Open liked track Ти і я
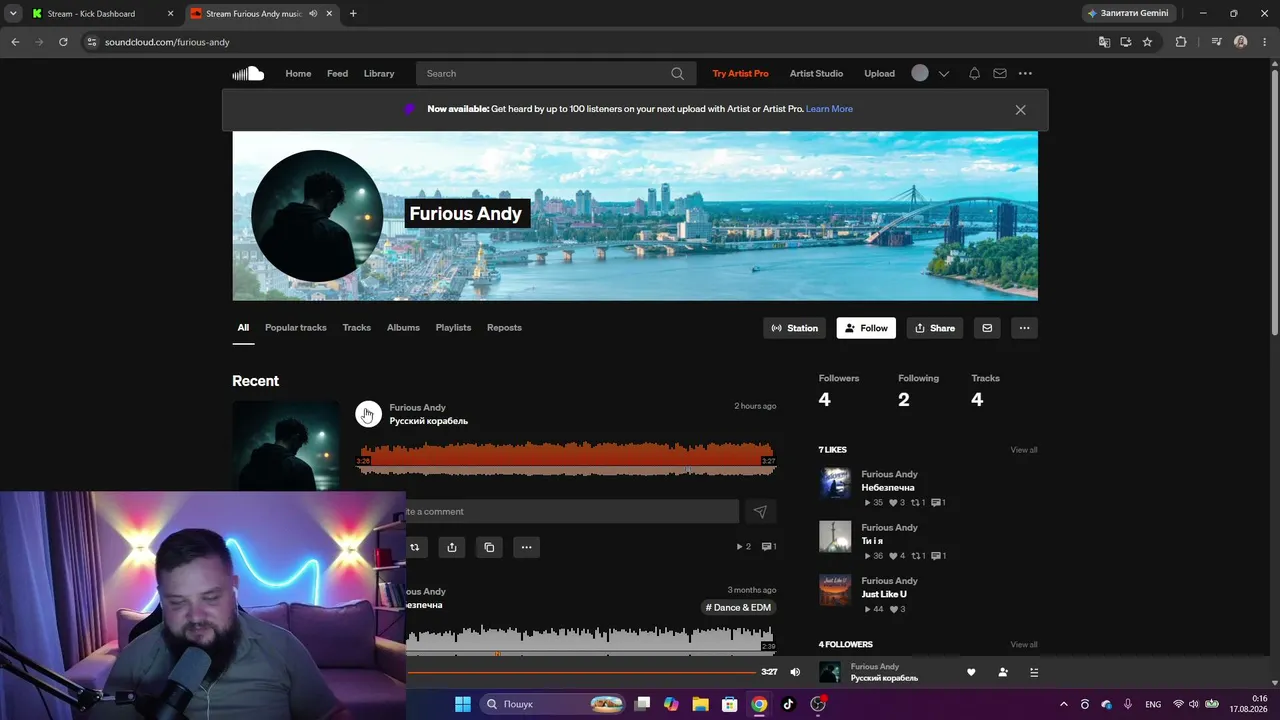The height and width of the screenshot is (720, 1280). pyautogui.click(x=872, y=541)
